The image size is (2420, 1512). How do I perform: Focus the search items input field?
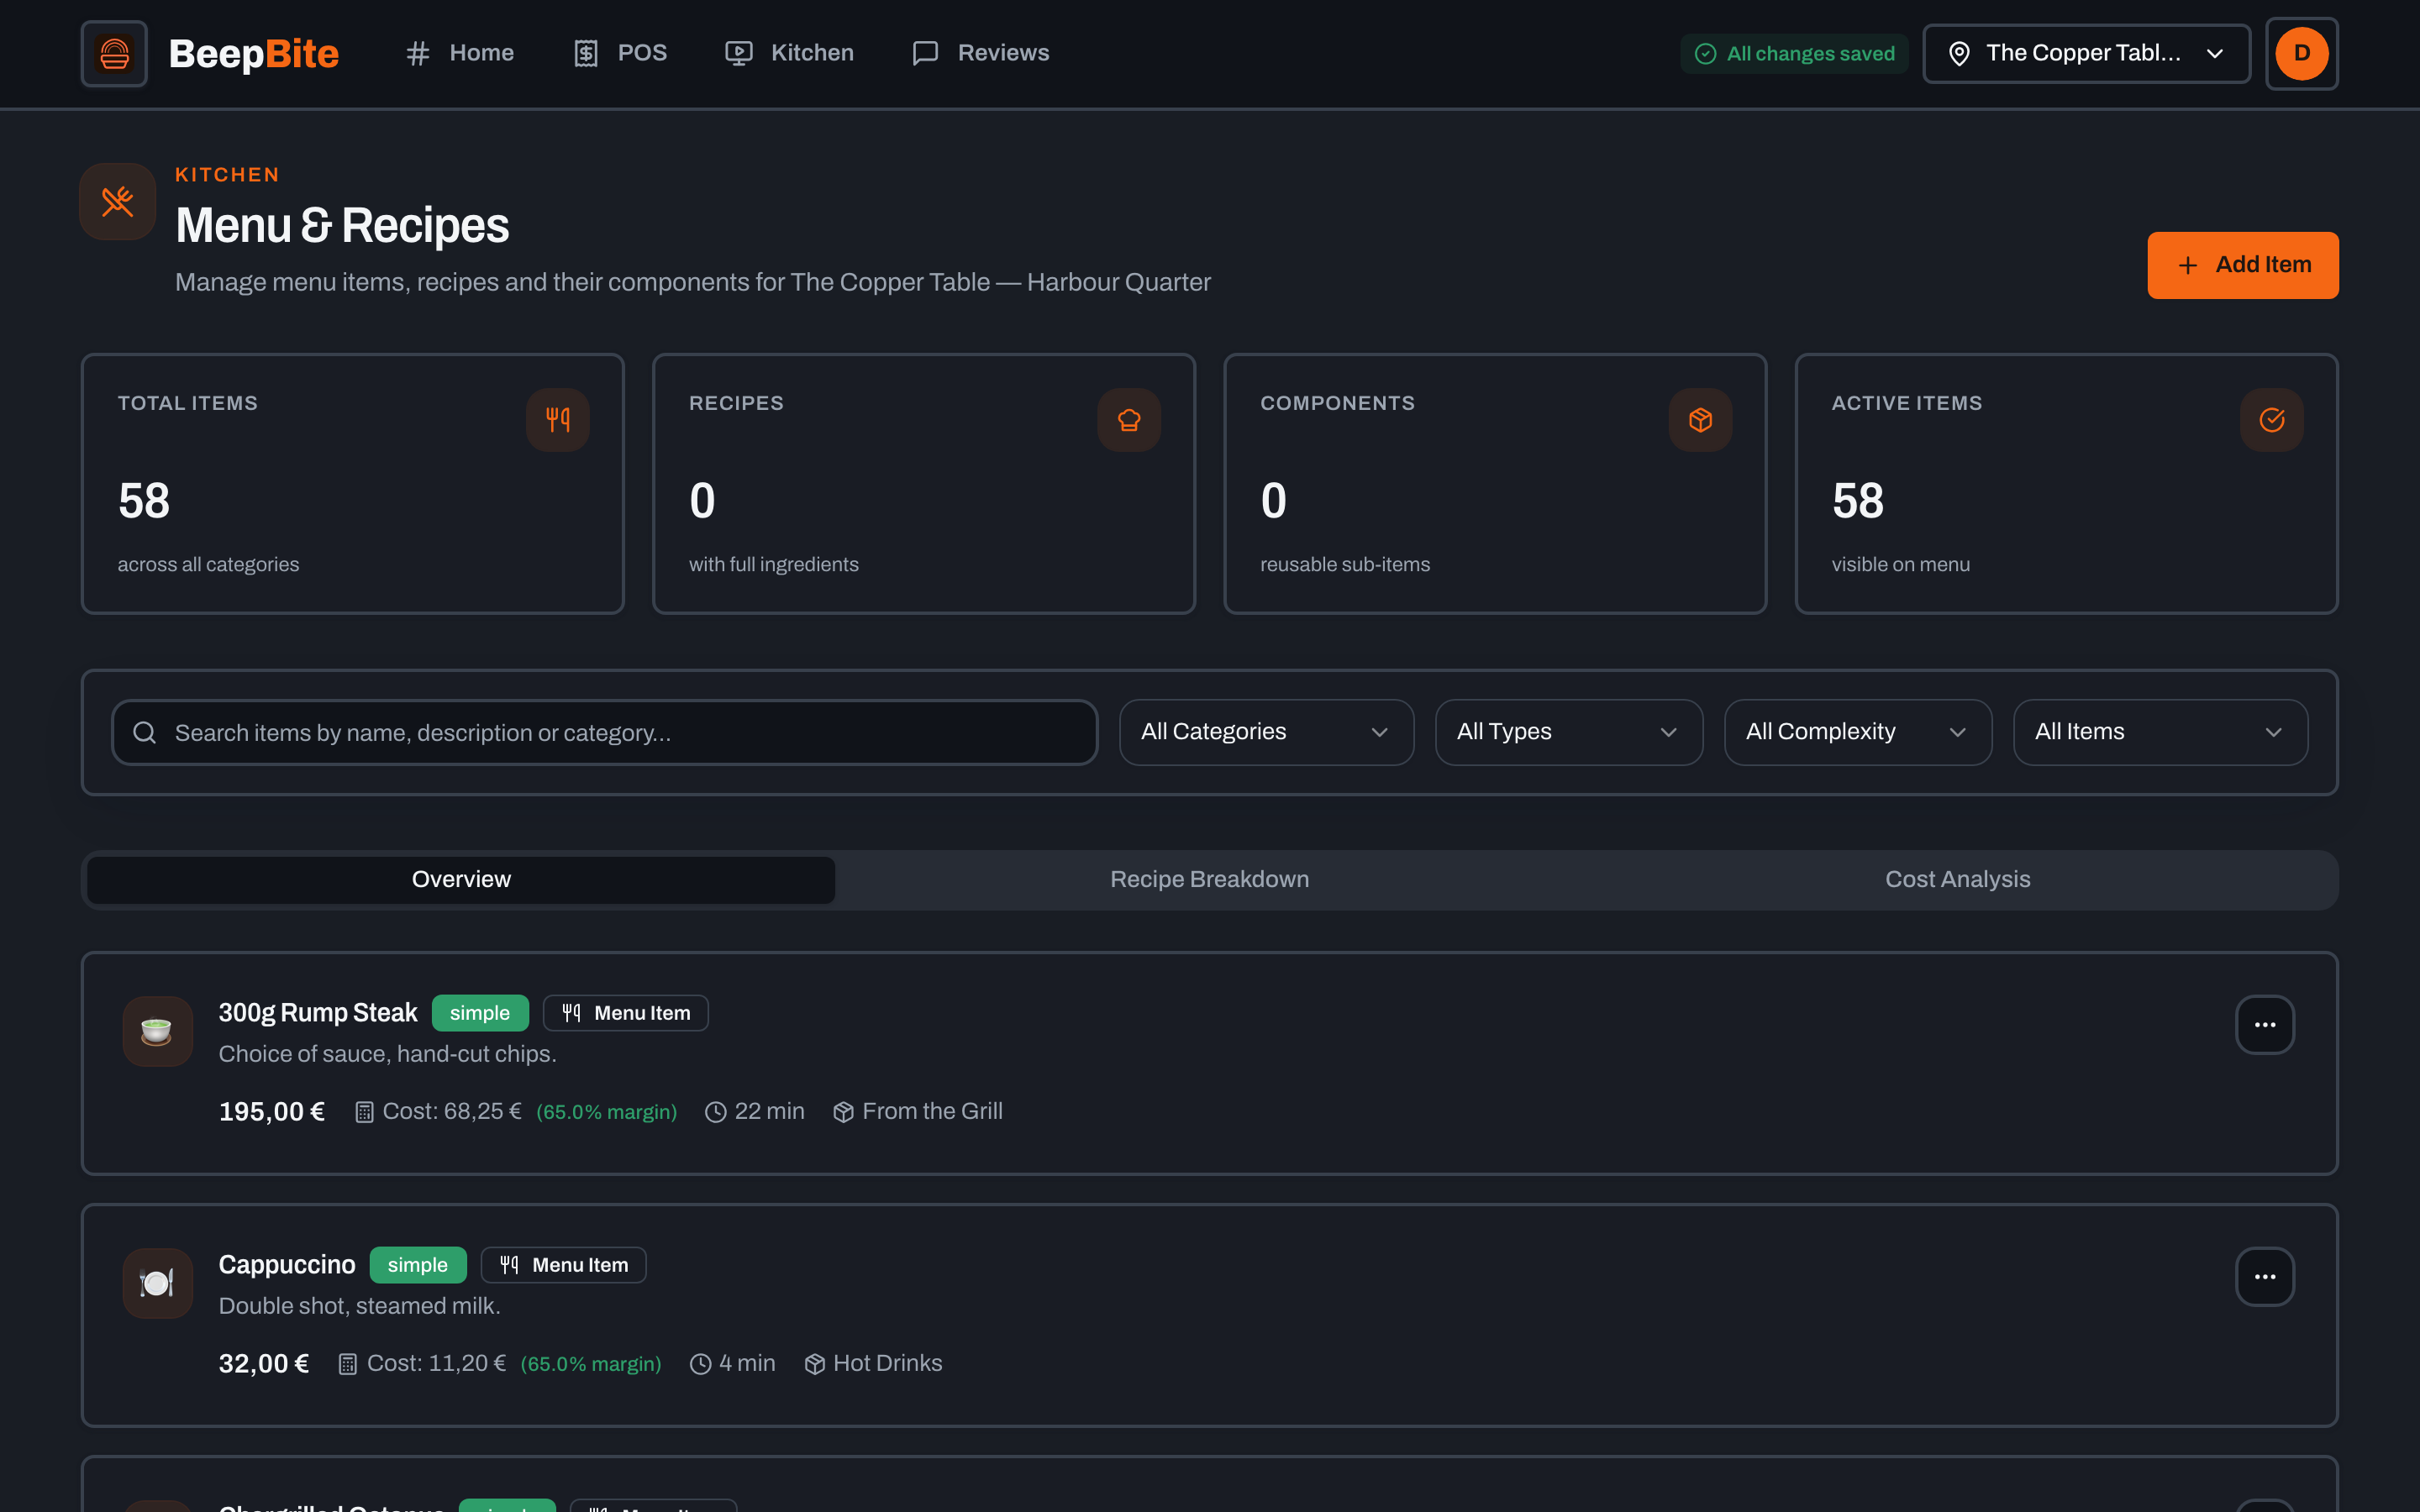pos(604,733)
